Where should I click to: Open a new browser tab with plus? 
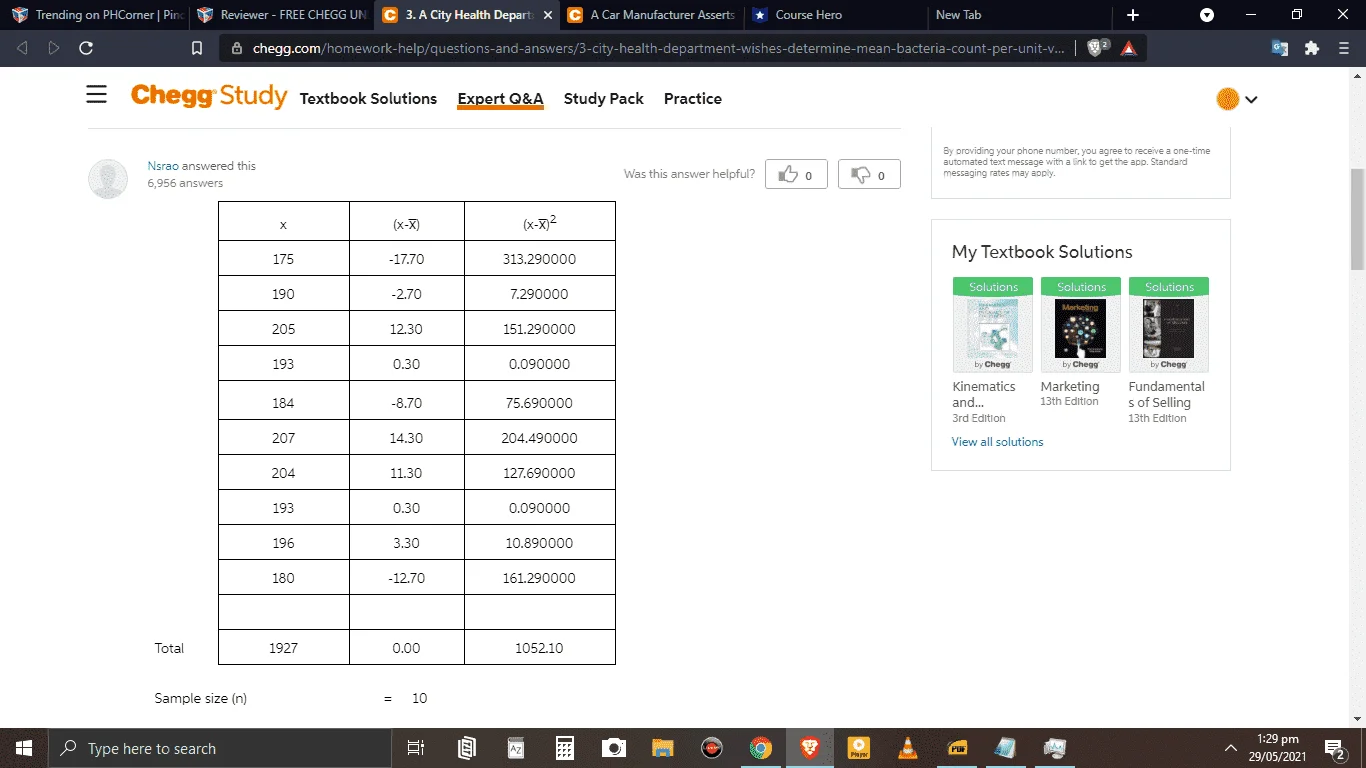tap(1132, 15)
